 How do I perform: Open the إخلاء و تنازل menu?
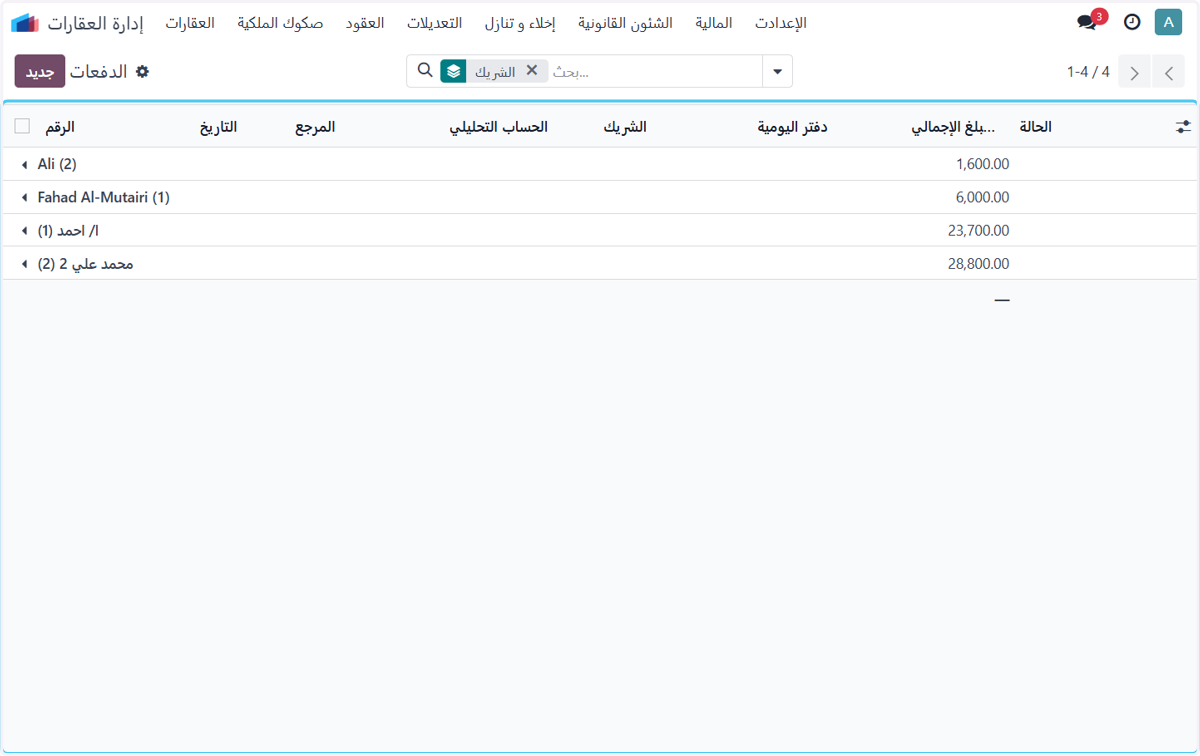[x=520, y=23]
